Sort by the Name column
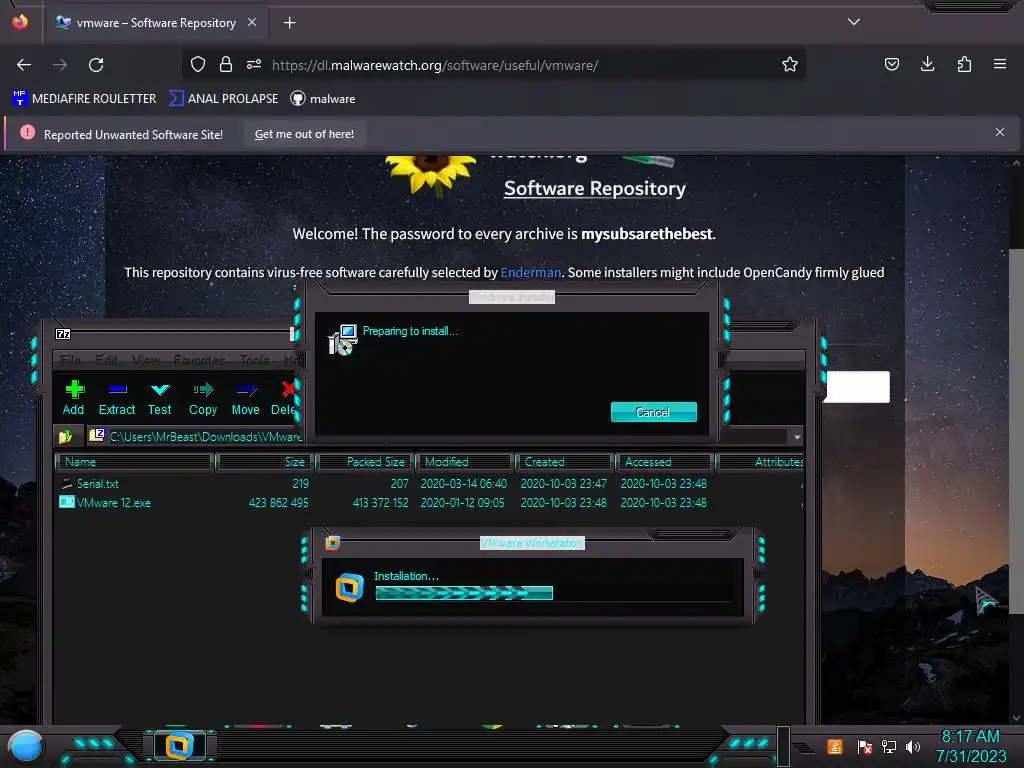Viewport: 1024px width, 768px height. click(x=135, y=462)
